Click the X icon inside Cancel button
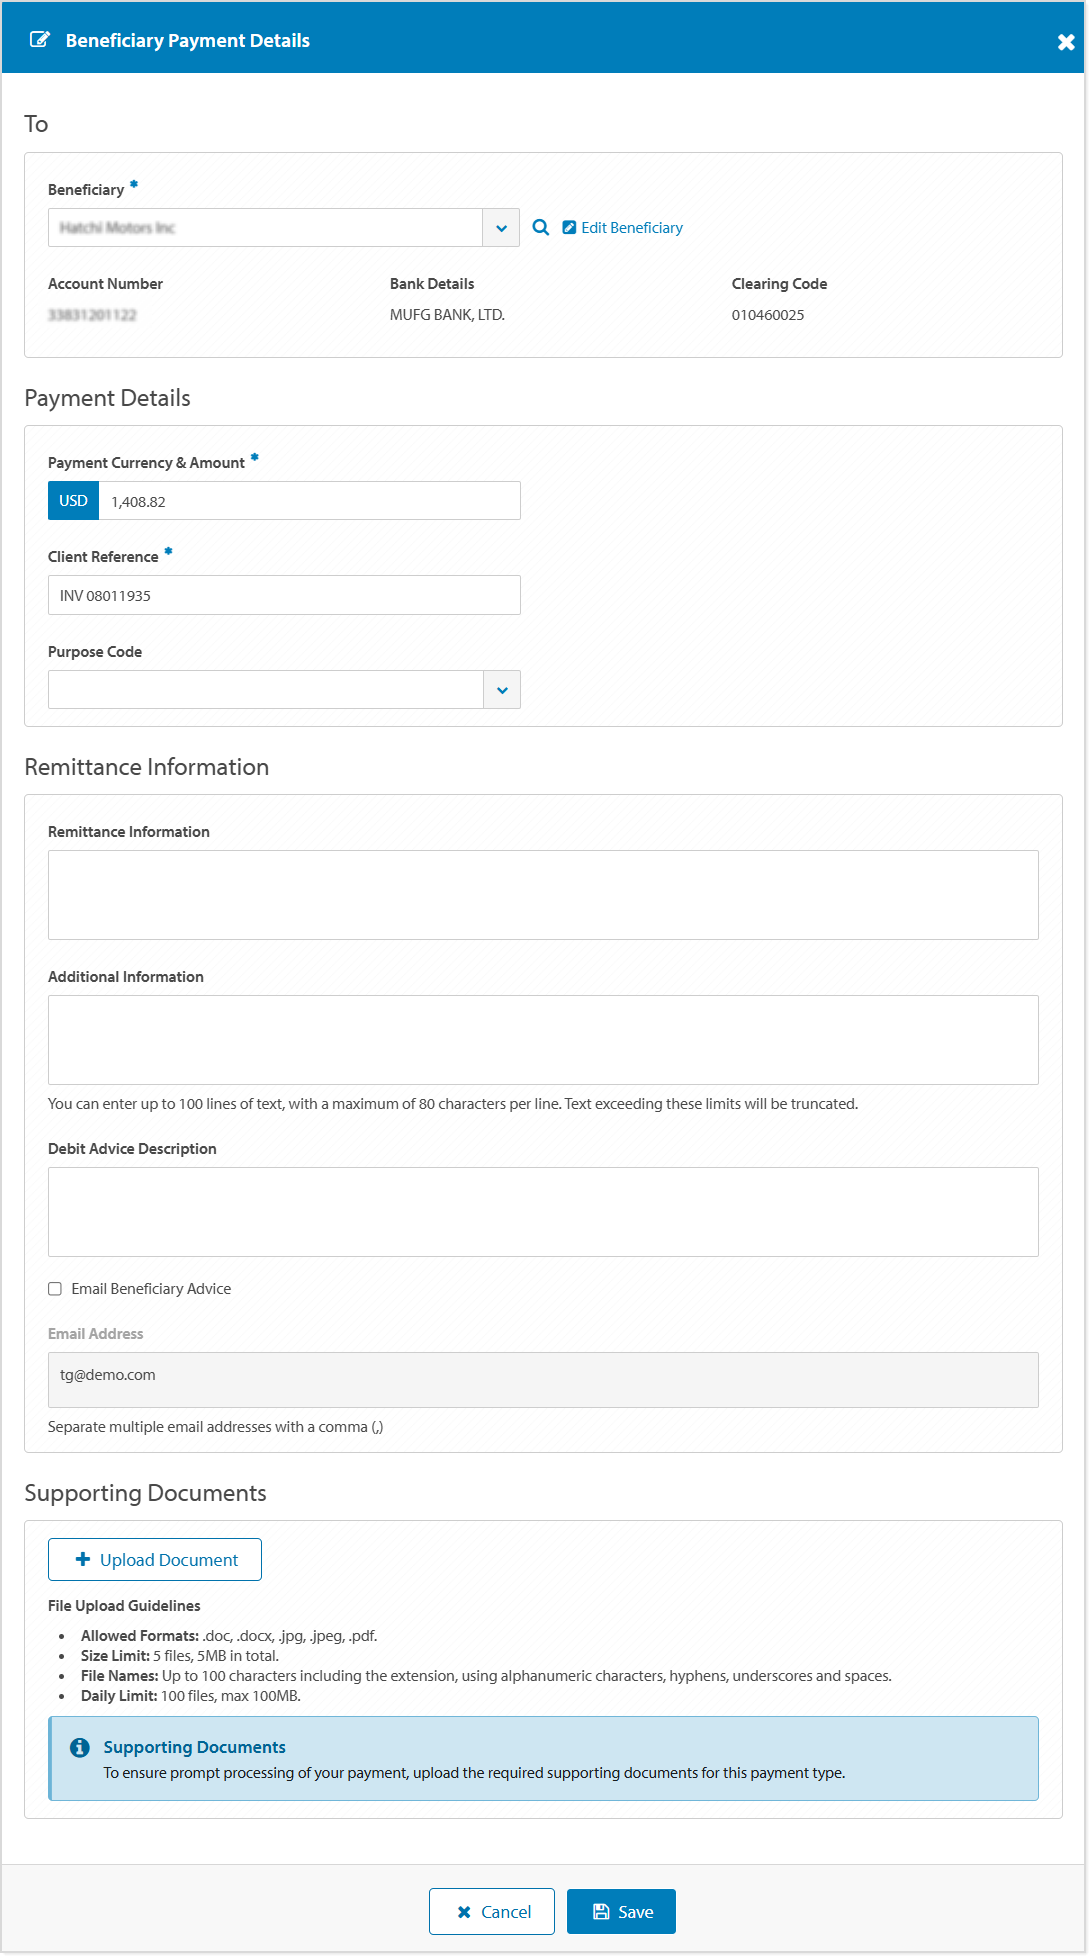Viewport: 1092px width, 1959px height. click(x=464, y=1911)
